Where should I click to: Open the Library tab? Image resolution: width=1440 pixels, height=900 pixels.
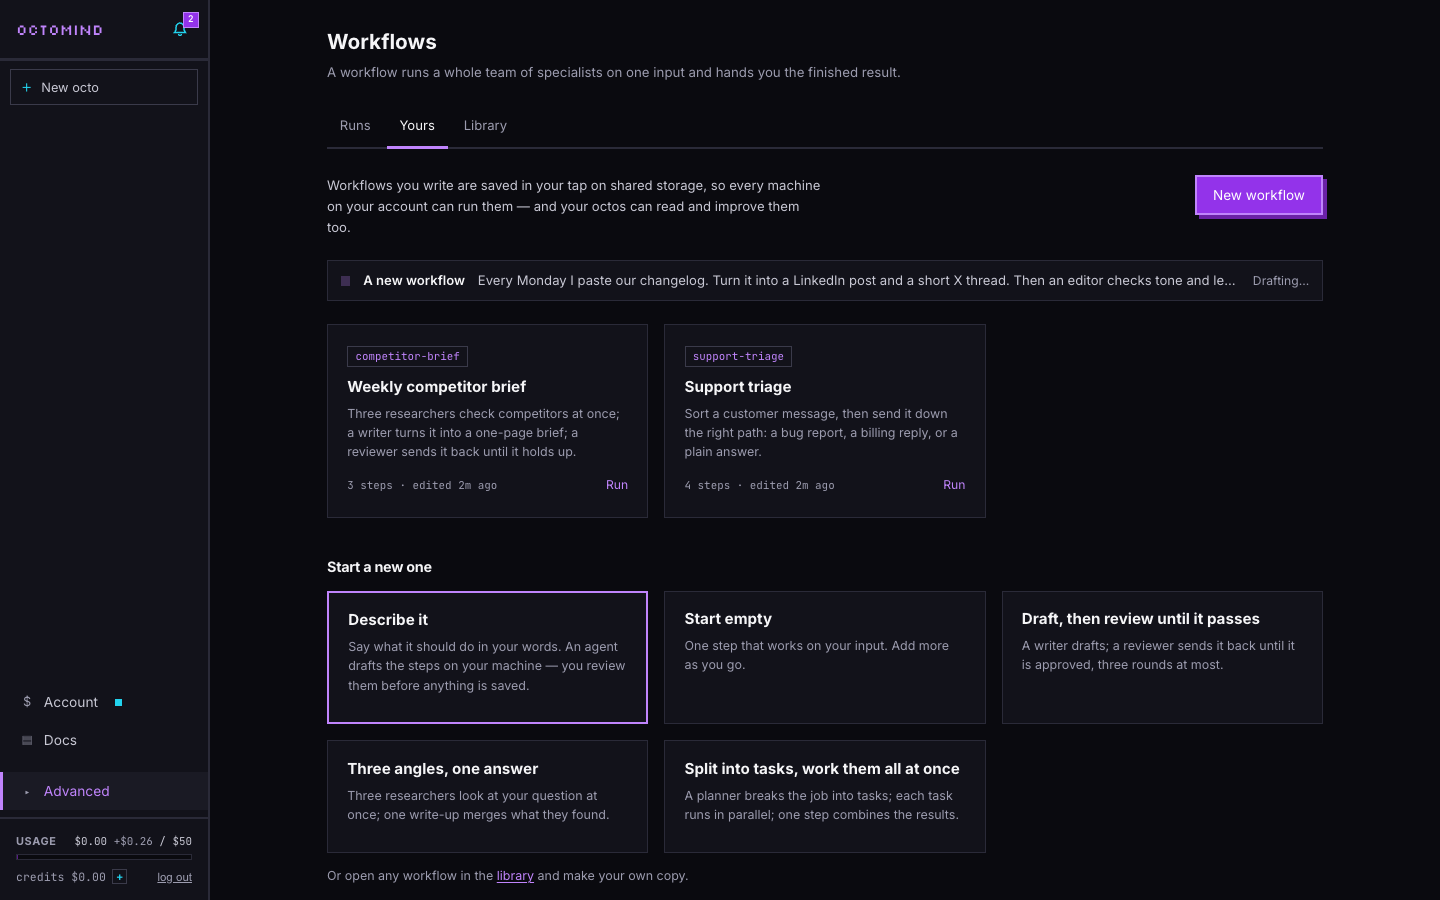point(485,126)
